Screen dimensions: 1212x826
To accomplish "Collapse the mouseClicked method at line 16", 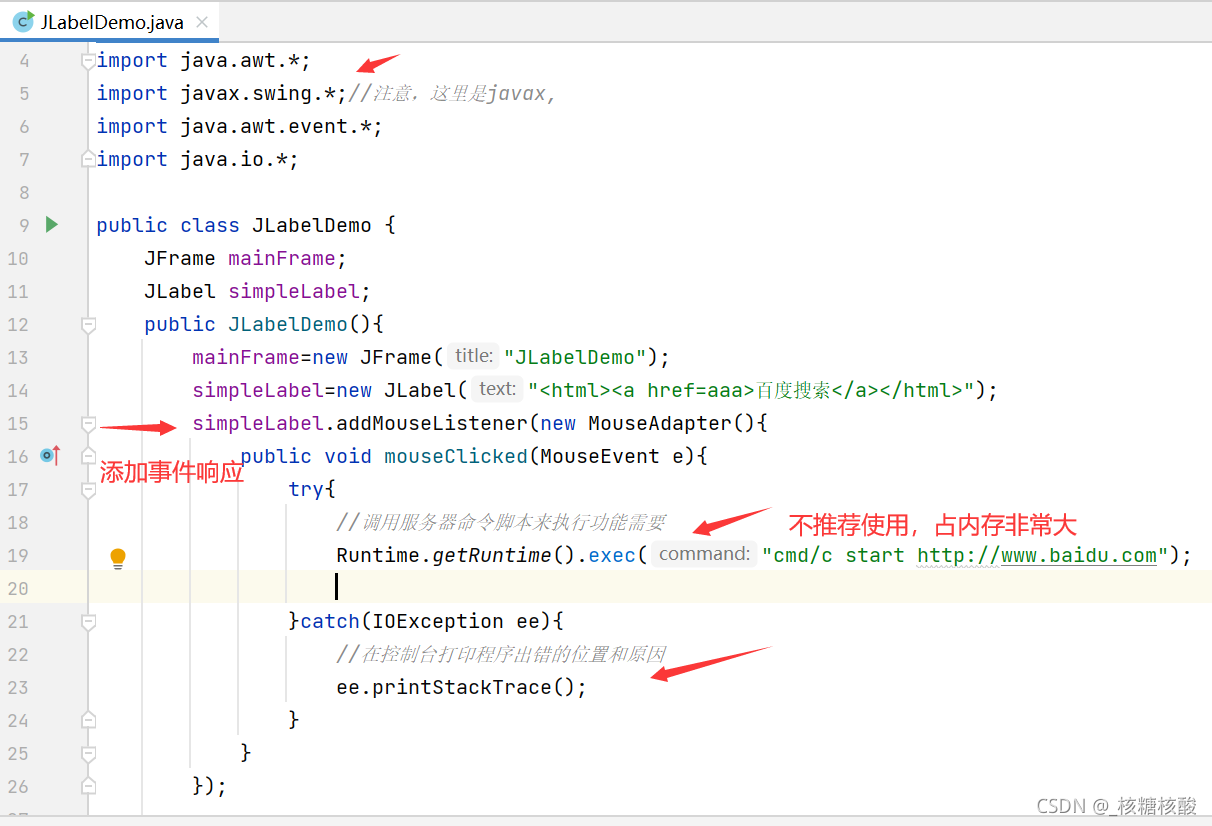I will coord(88,457).
